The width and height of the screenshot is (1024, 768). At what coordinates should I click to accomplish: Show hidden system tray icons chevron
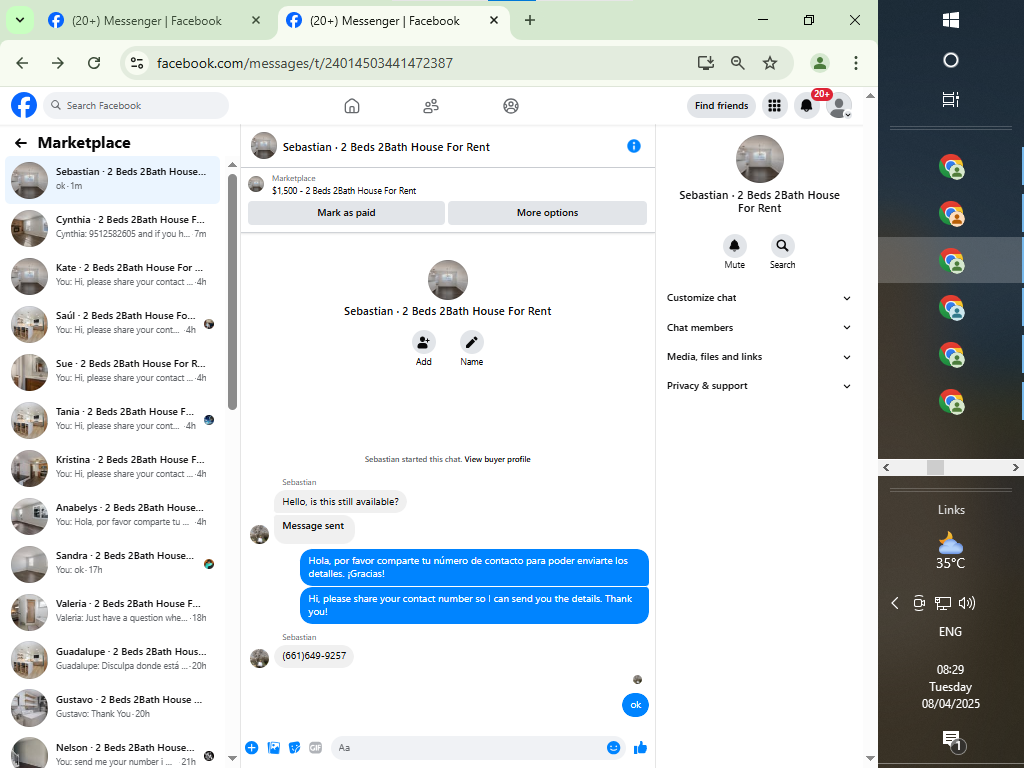[x=895, y=603]
